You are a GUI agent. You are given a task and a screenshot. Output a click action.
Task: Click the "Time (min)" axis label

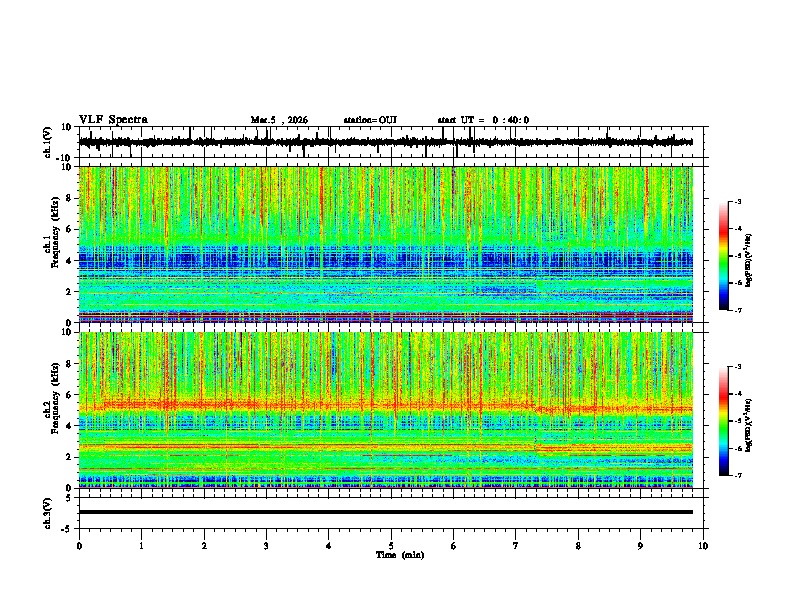[x=400, y=555]
